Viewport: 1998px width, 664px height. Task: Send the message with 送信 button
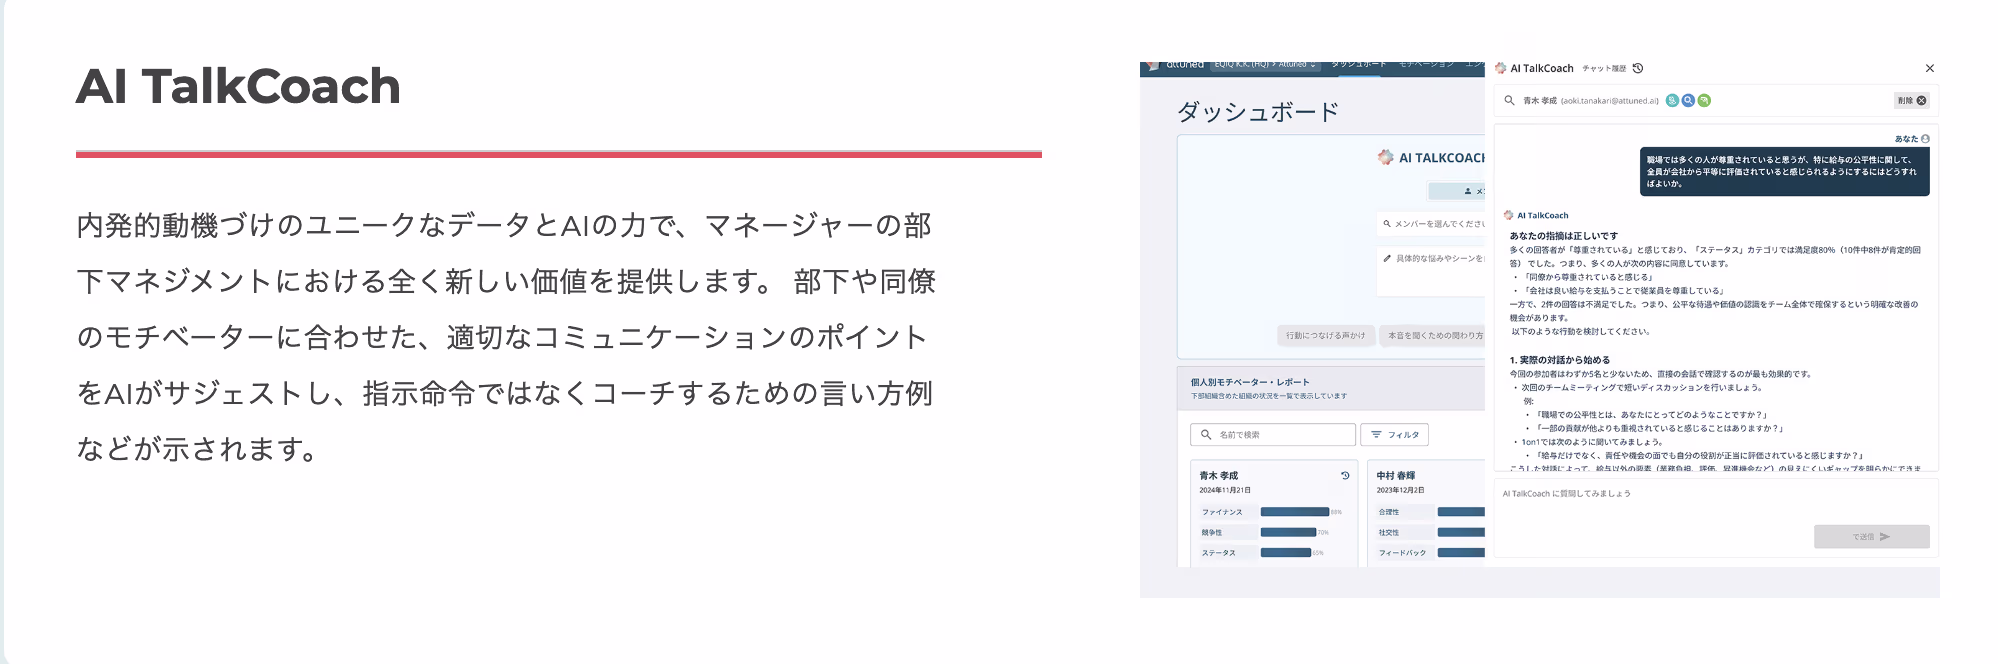pyautogui.click(x=1871, y=537)
